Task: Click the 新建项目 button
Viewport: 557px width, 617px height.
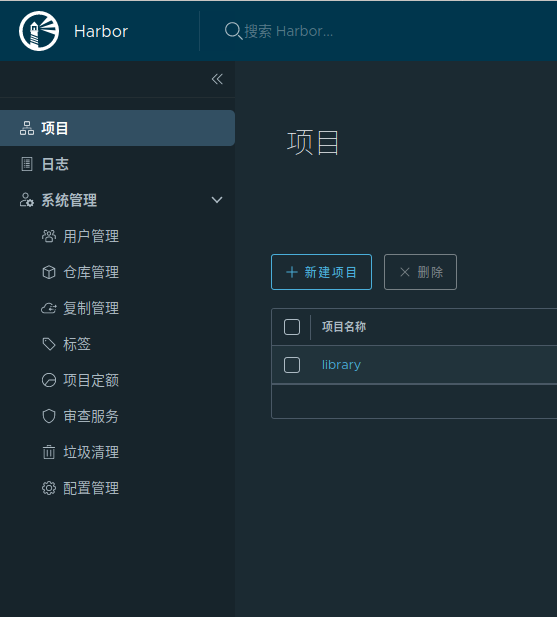Action: (x=321, y=272)
